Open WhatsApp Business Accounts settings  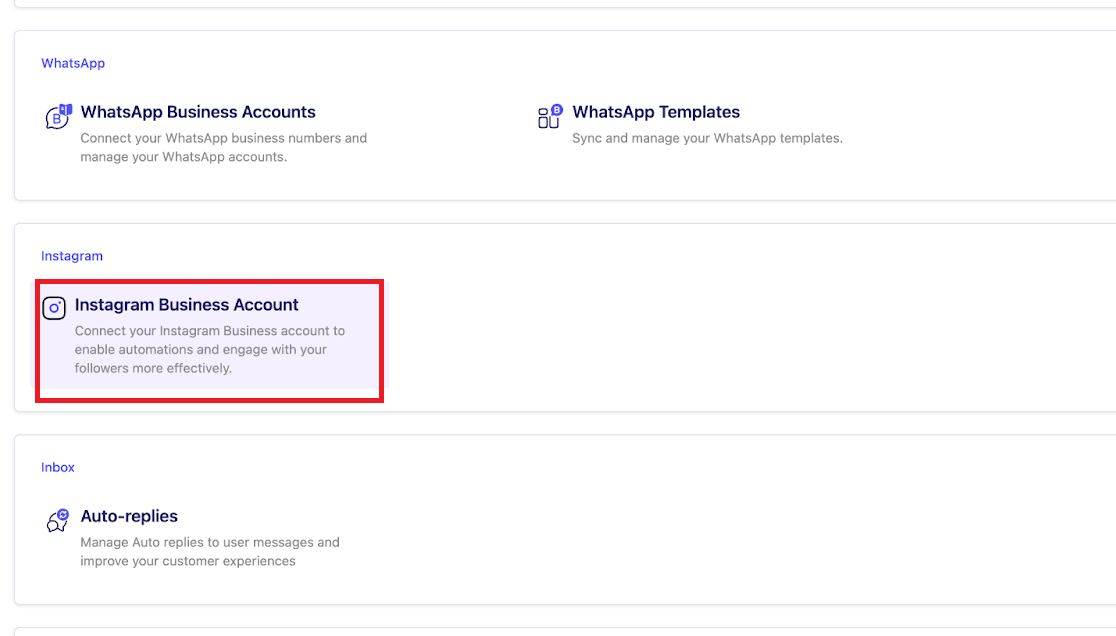[198, 112]
